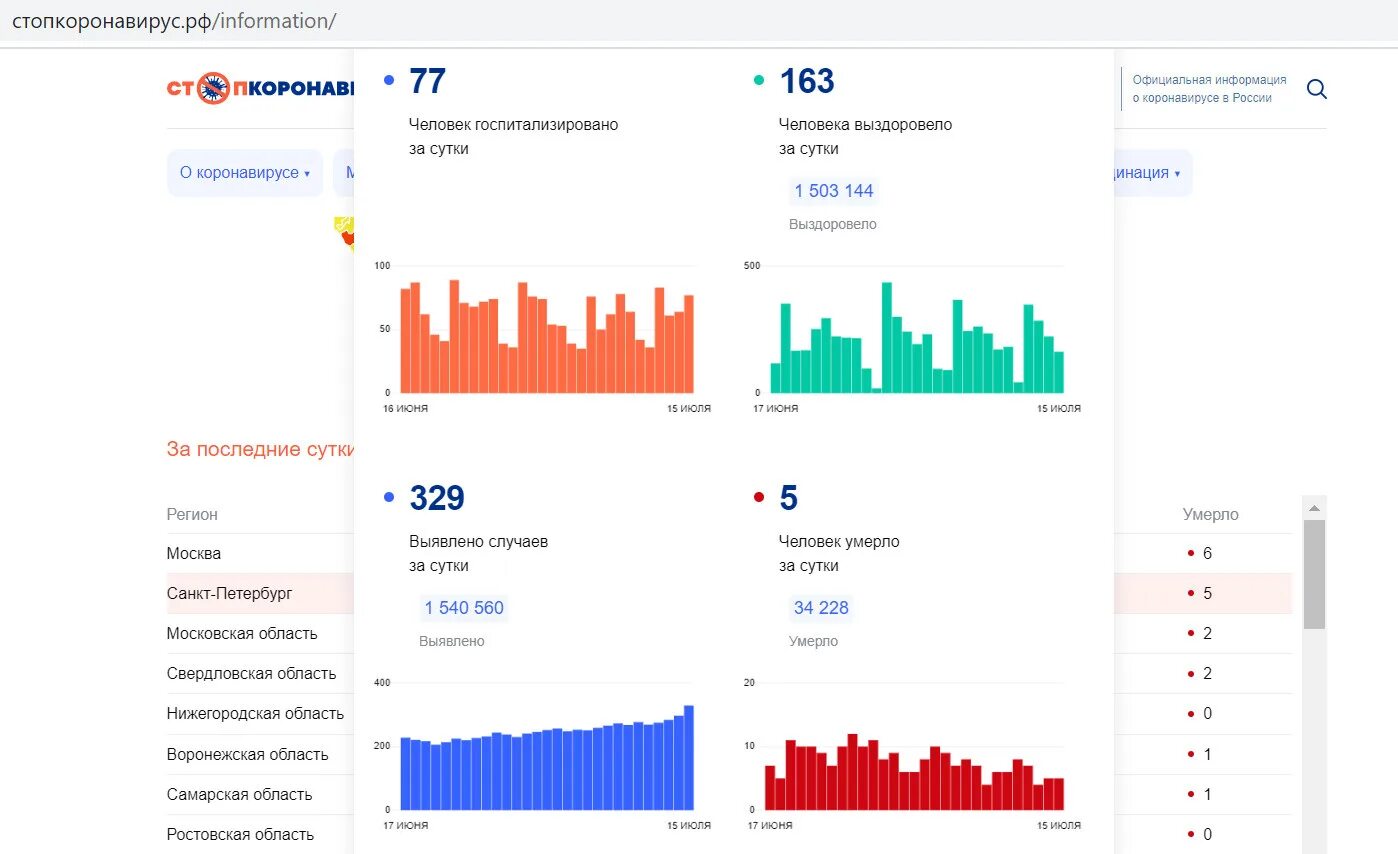Click the 1 540 560 detected total badge
Viewport: 1398px width, 854px height.
(x=464, y=608)
